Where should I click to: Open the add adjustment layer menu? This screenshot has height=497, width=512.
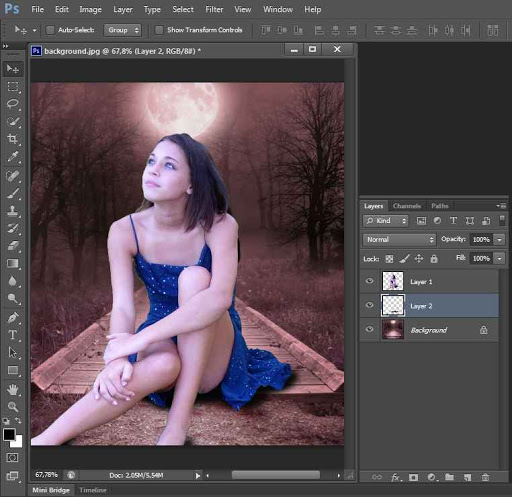tap(432, 477)
